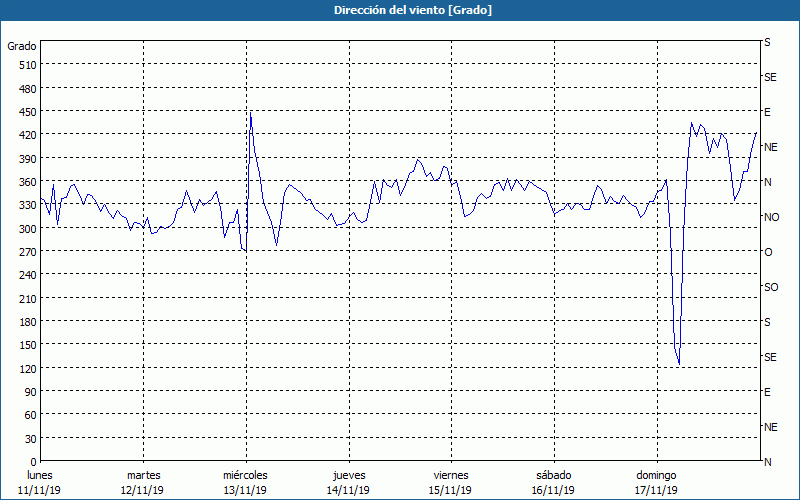Click the 'miércoles' day label
This screenshot has height=500, width=800.
(245, 476)
